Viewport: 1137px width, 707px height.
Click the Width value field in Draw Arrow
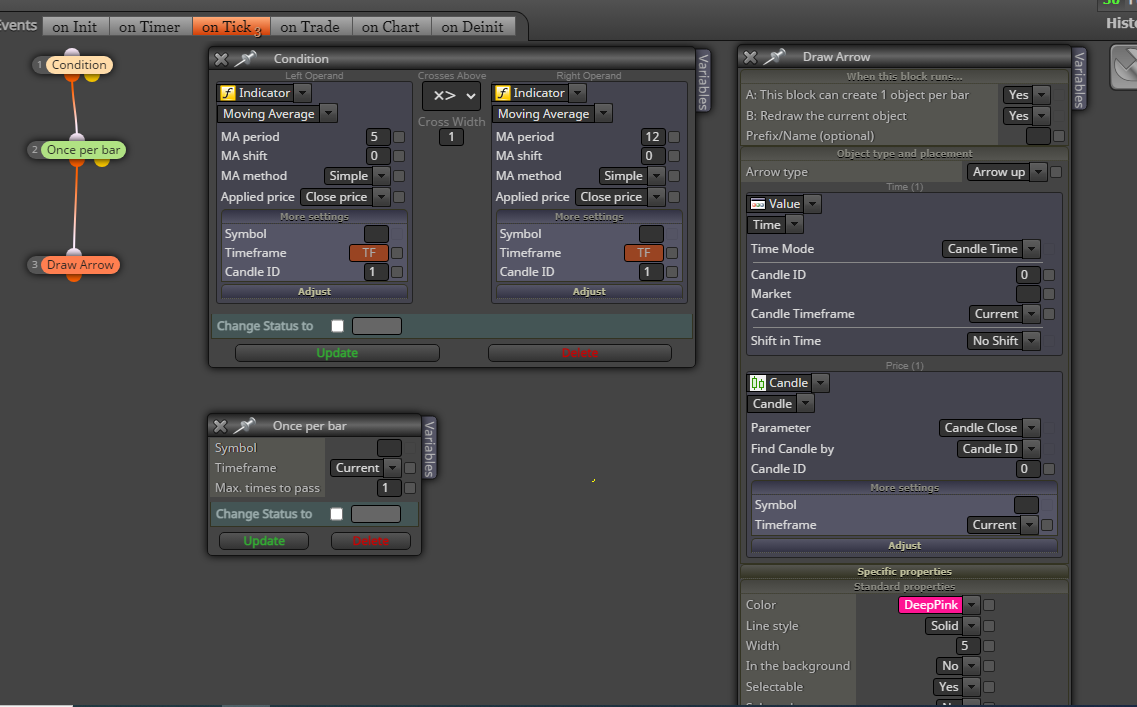968,646
